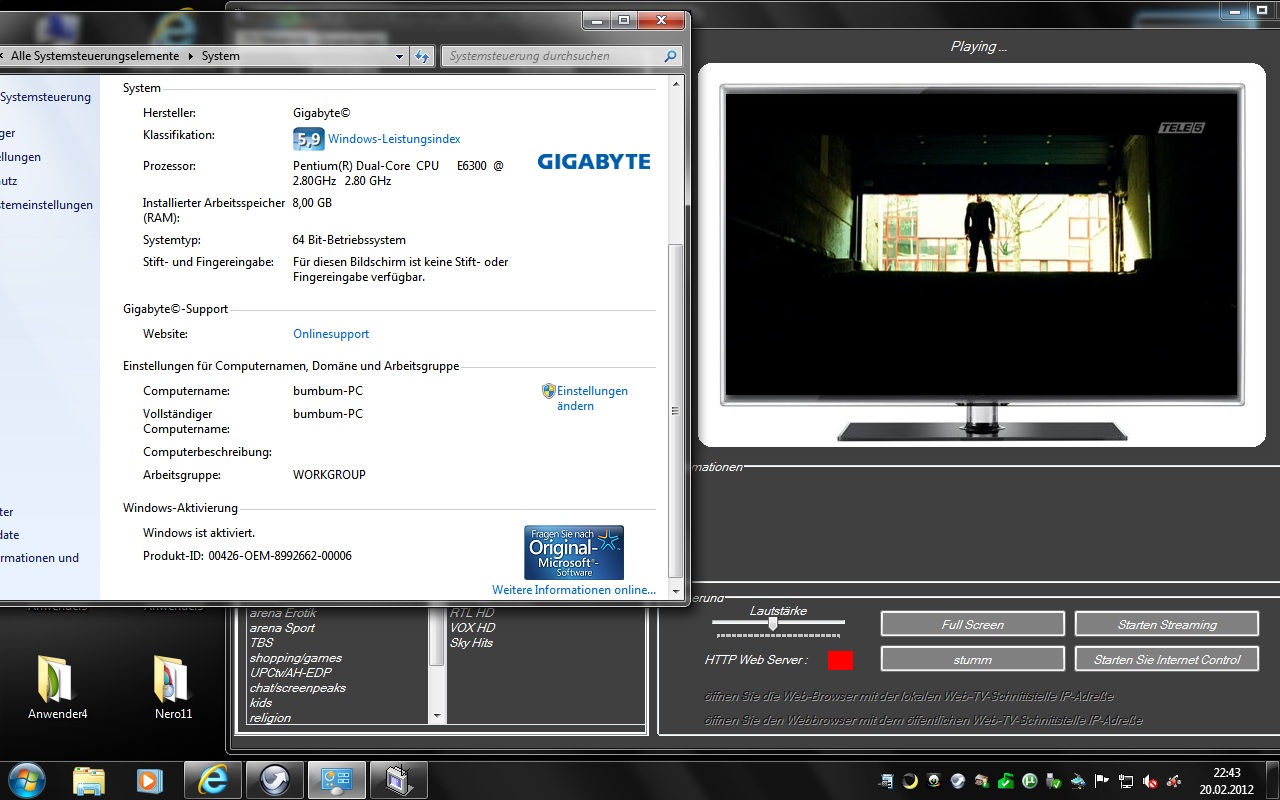The width and height of the screenshot is (1280, 800).
Task: Adjust the Lautstärke volume slider
Action: point(772,623)
